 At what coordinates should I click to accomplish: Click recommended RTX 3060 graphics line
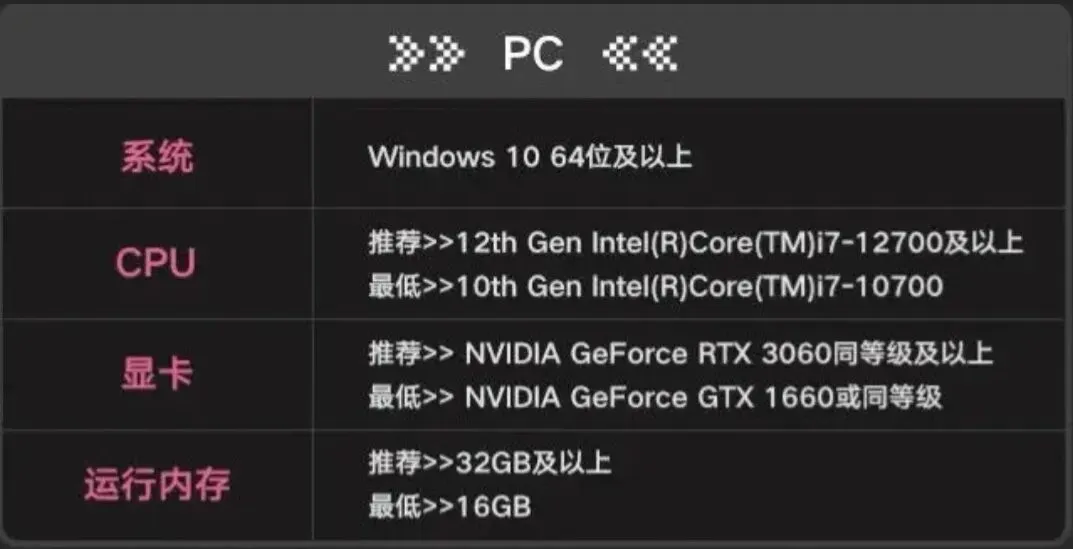click(x=680, y=354)
